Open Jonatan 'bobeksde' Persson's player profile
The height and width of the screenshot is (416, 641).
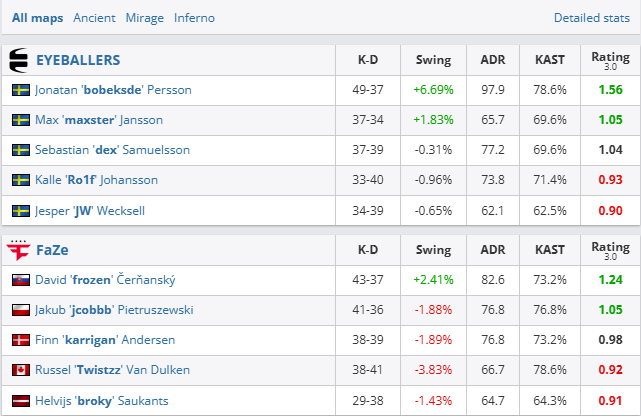point(113,90)
